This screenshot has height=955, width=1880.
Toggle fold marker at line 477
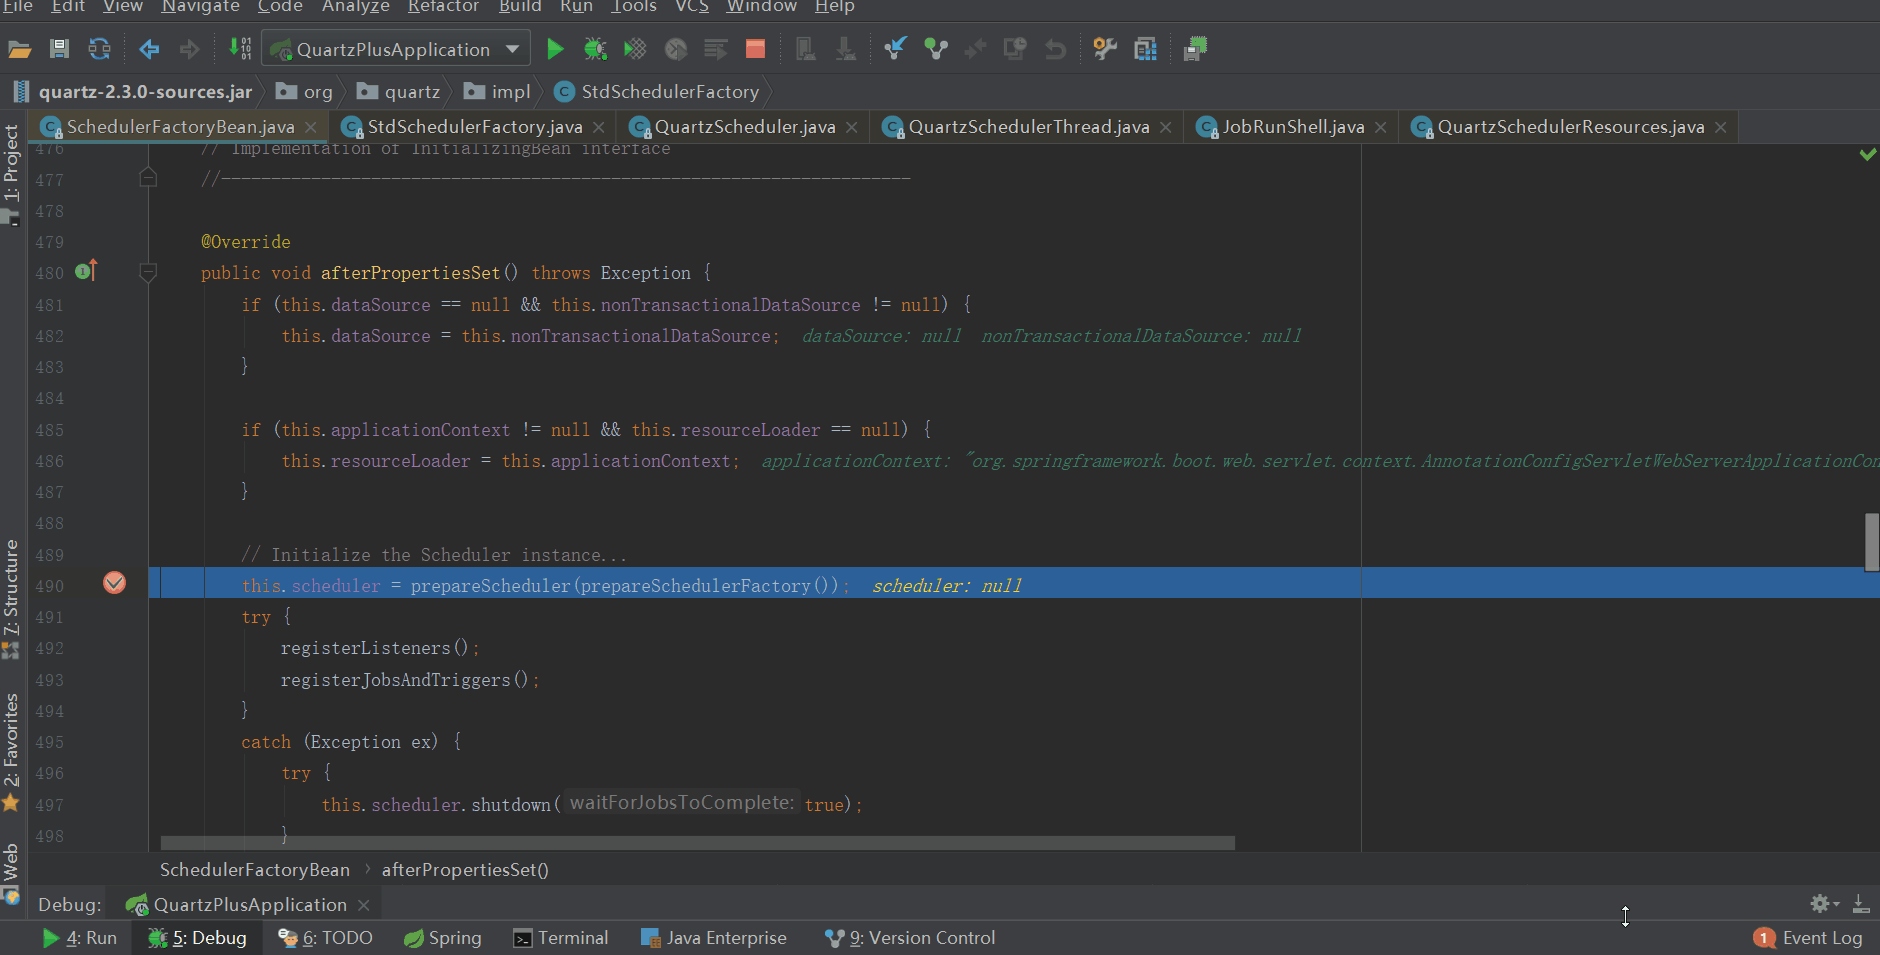[x=148, y=178]
